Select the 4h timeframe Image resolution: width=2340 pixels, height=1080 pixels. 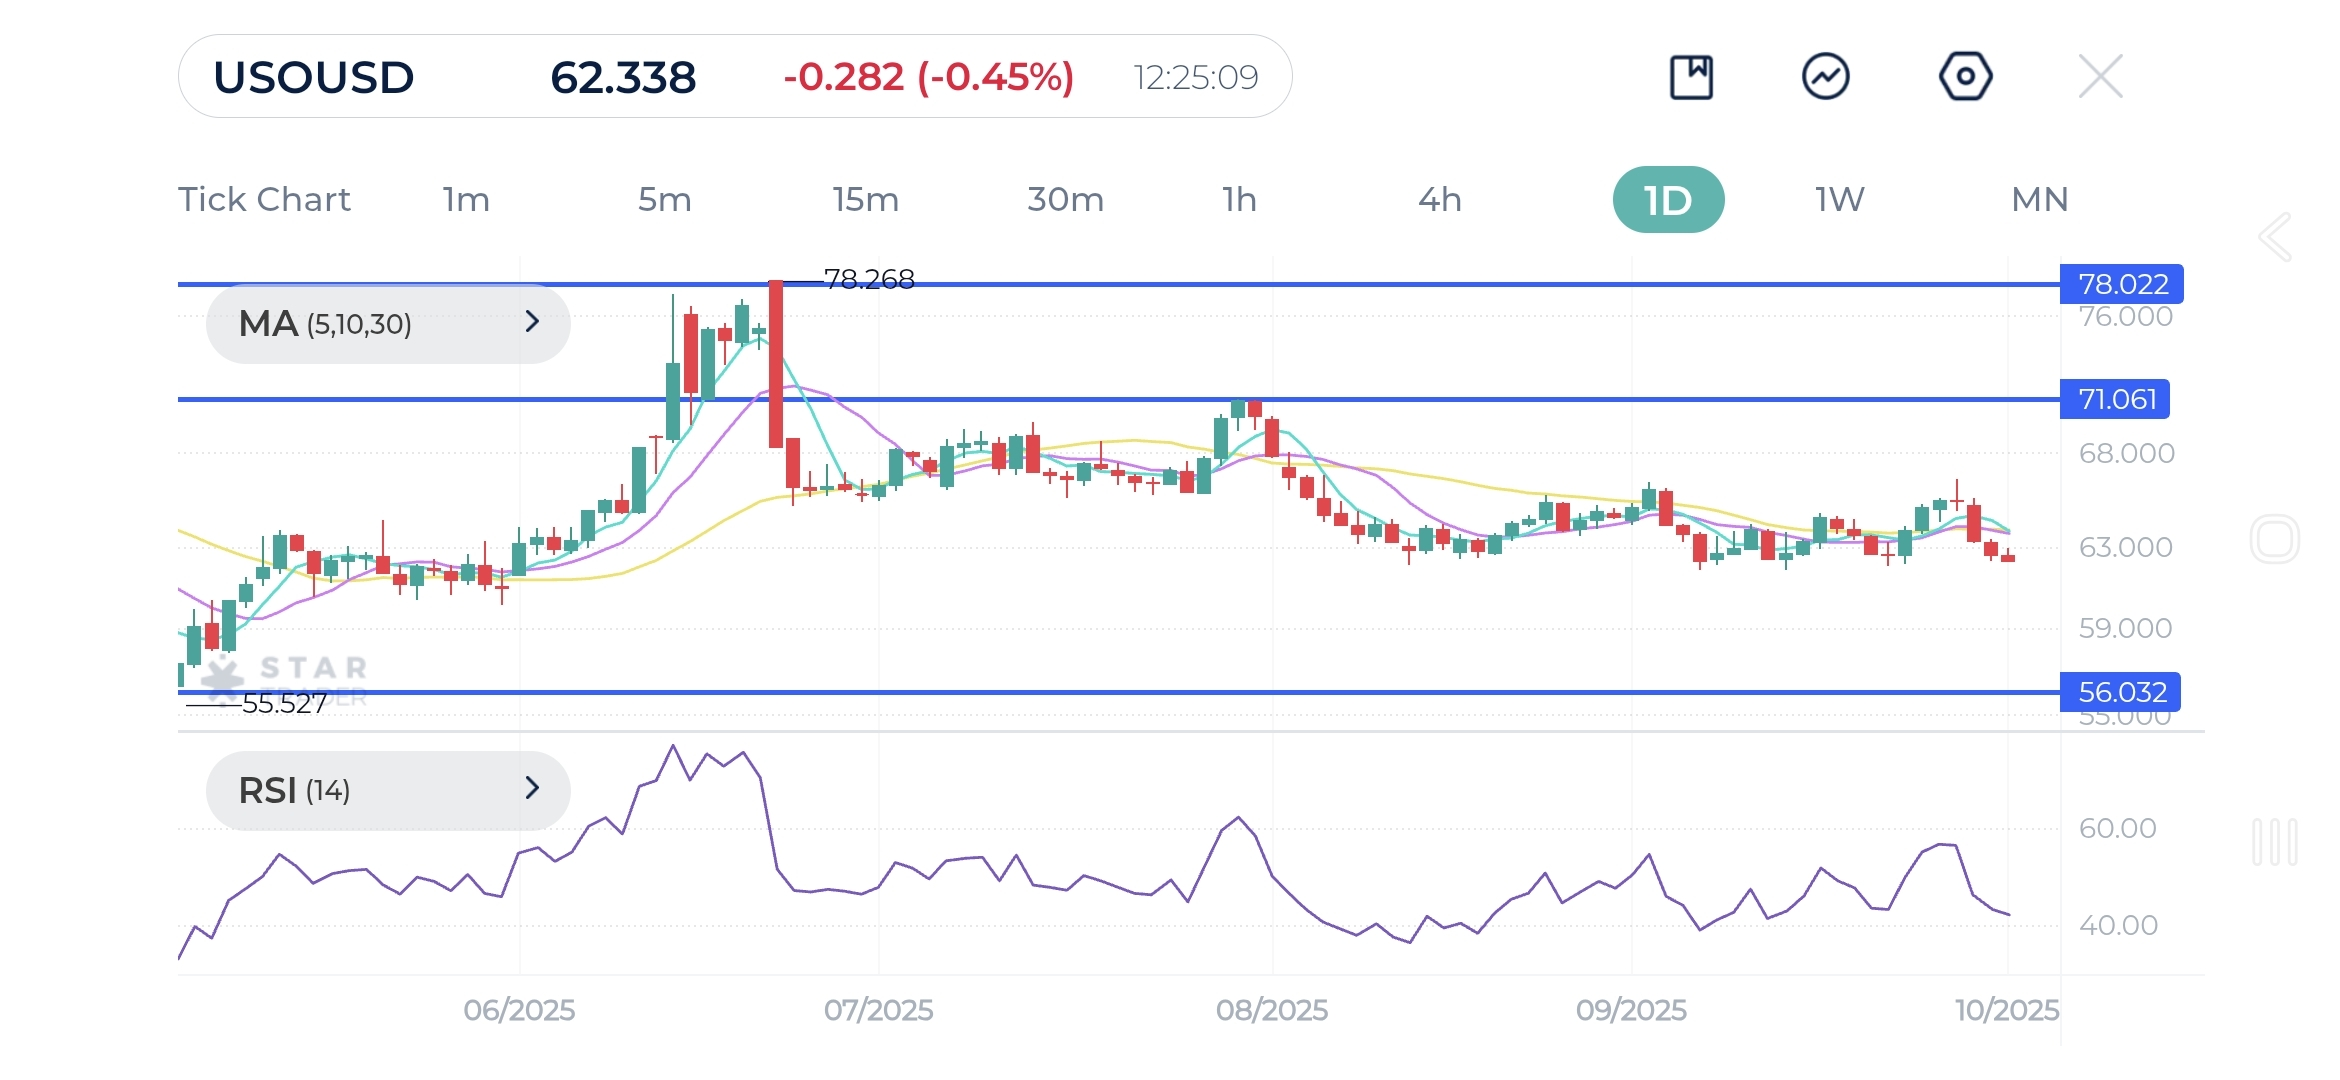click(x=1439, y=200)
